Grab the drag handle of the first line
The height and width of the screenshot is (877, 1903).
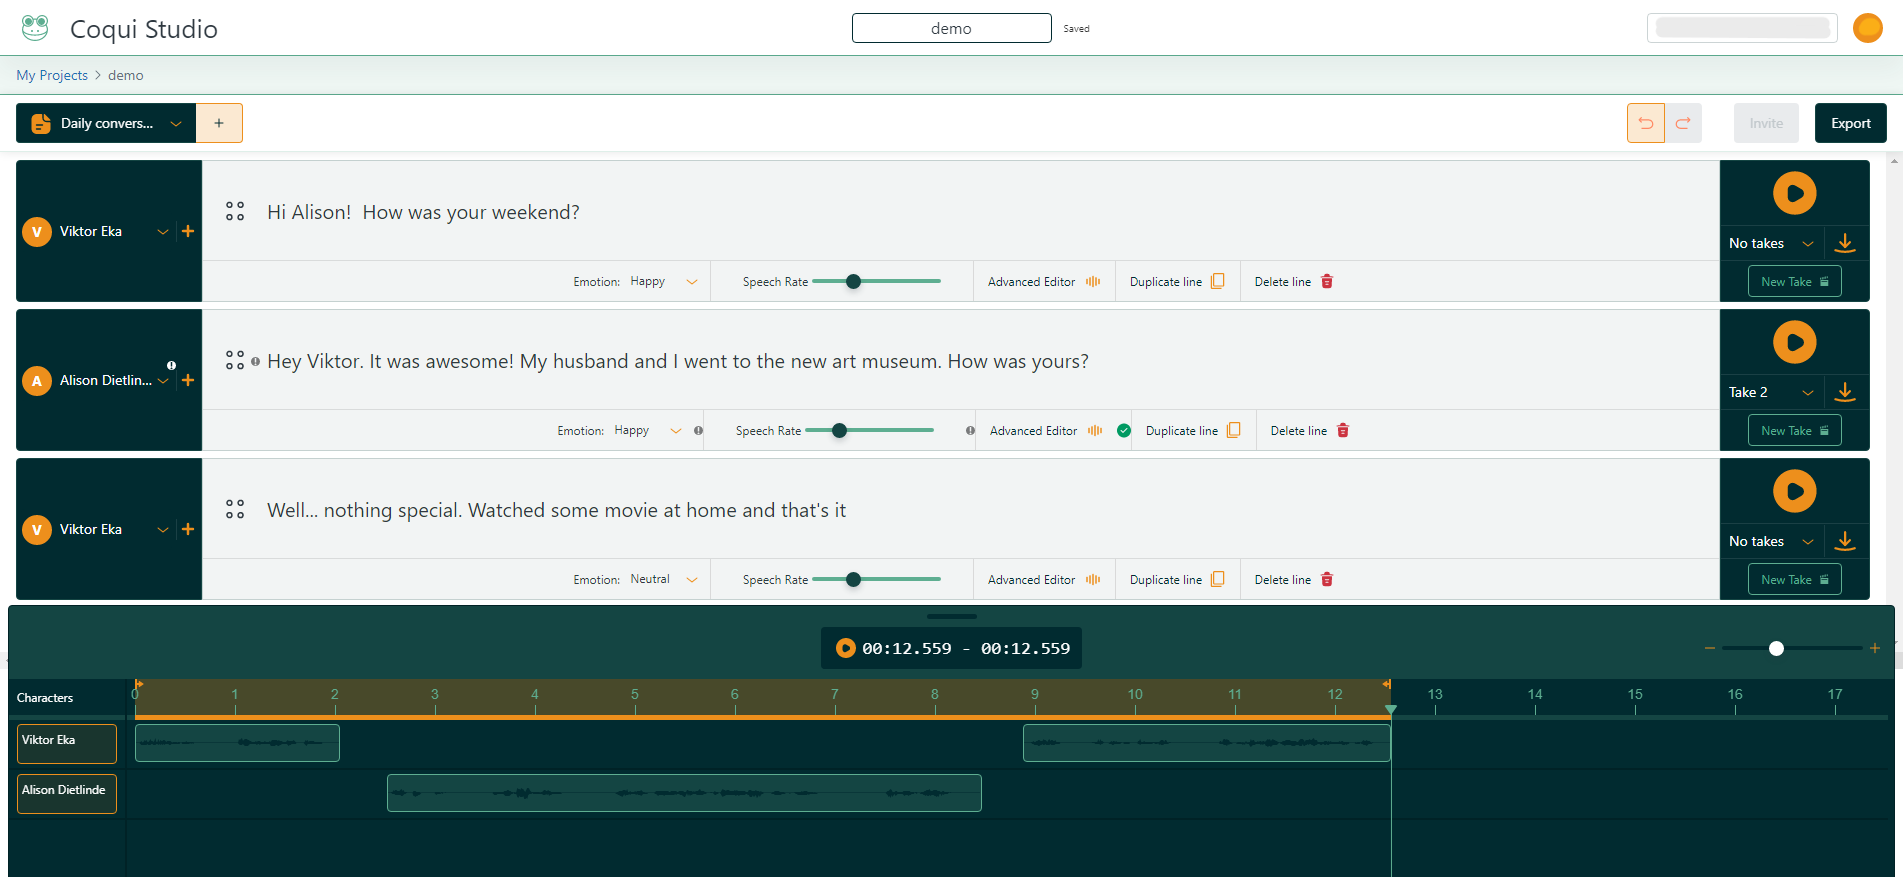tap(235, 211)
